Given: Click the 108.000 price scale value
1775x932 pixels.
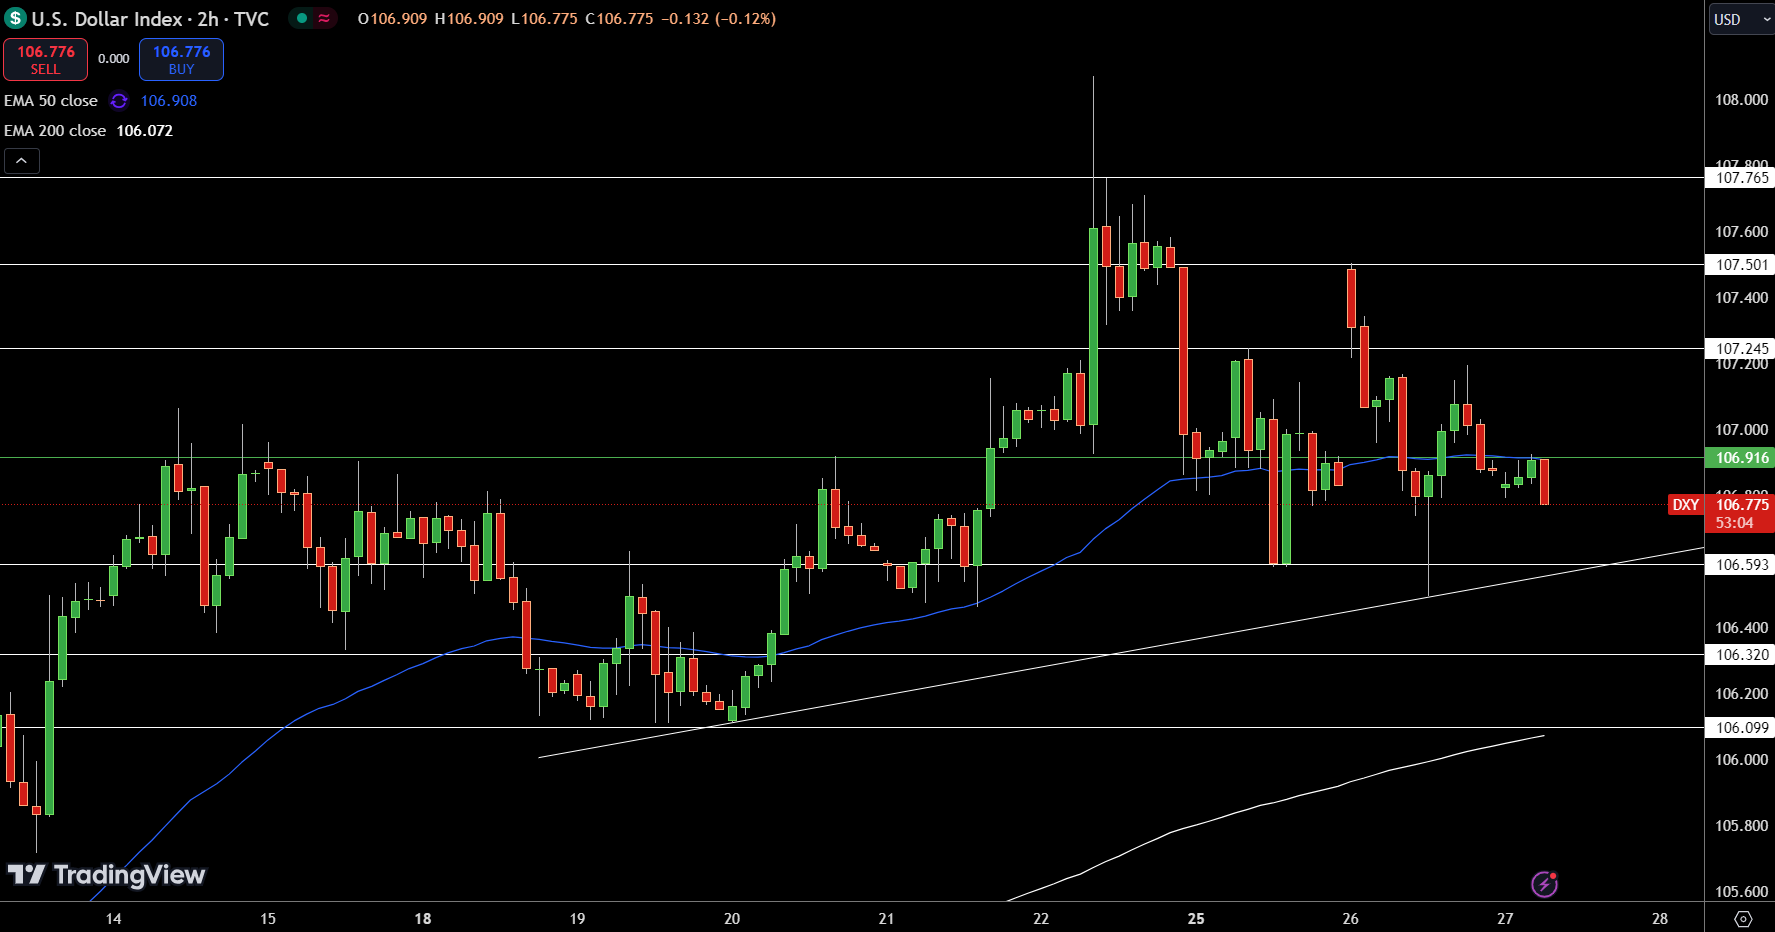Looking at the screenshot, I should [x=1741, y=100].
